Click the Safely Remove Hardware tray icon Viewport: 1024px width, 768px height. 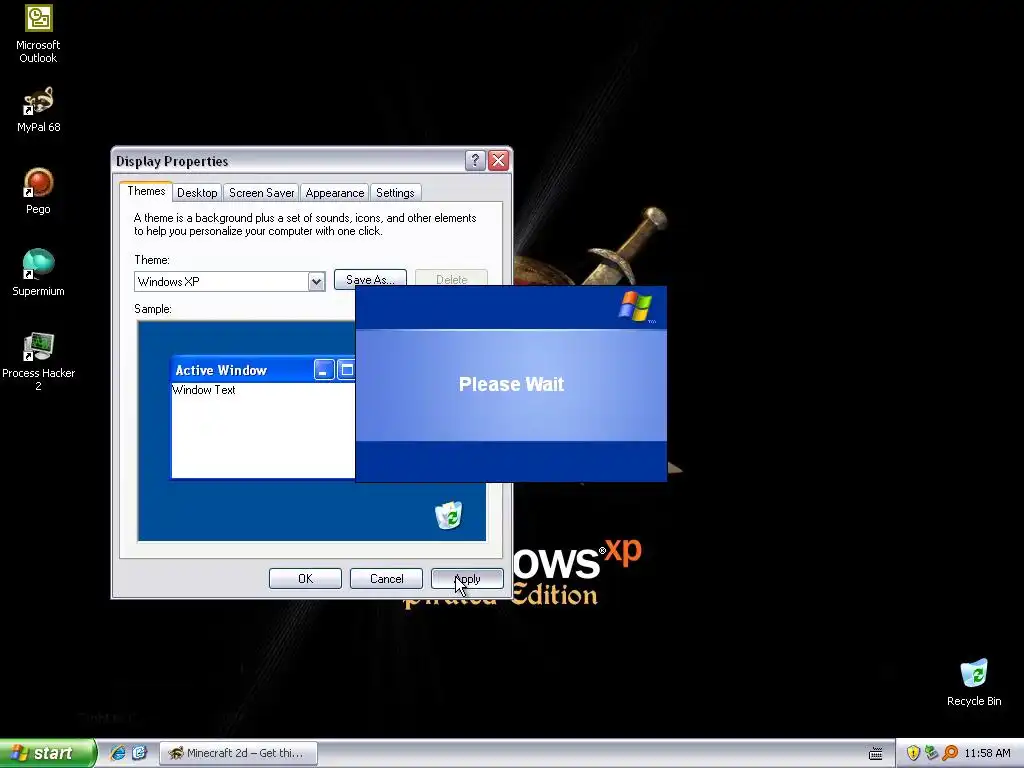click(x=931, y=753)
